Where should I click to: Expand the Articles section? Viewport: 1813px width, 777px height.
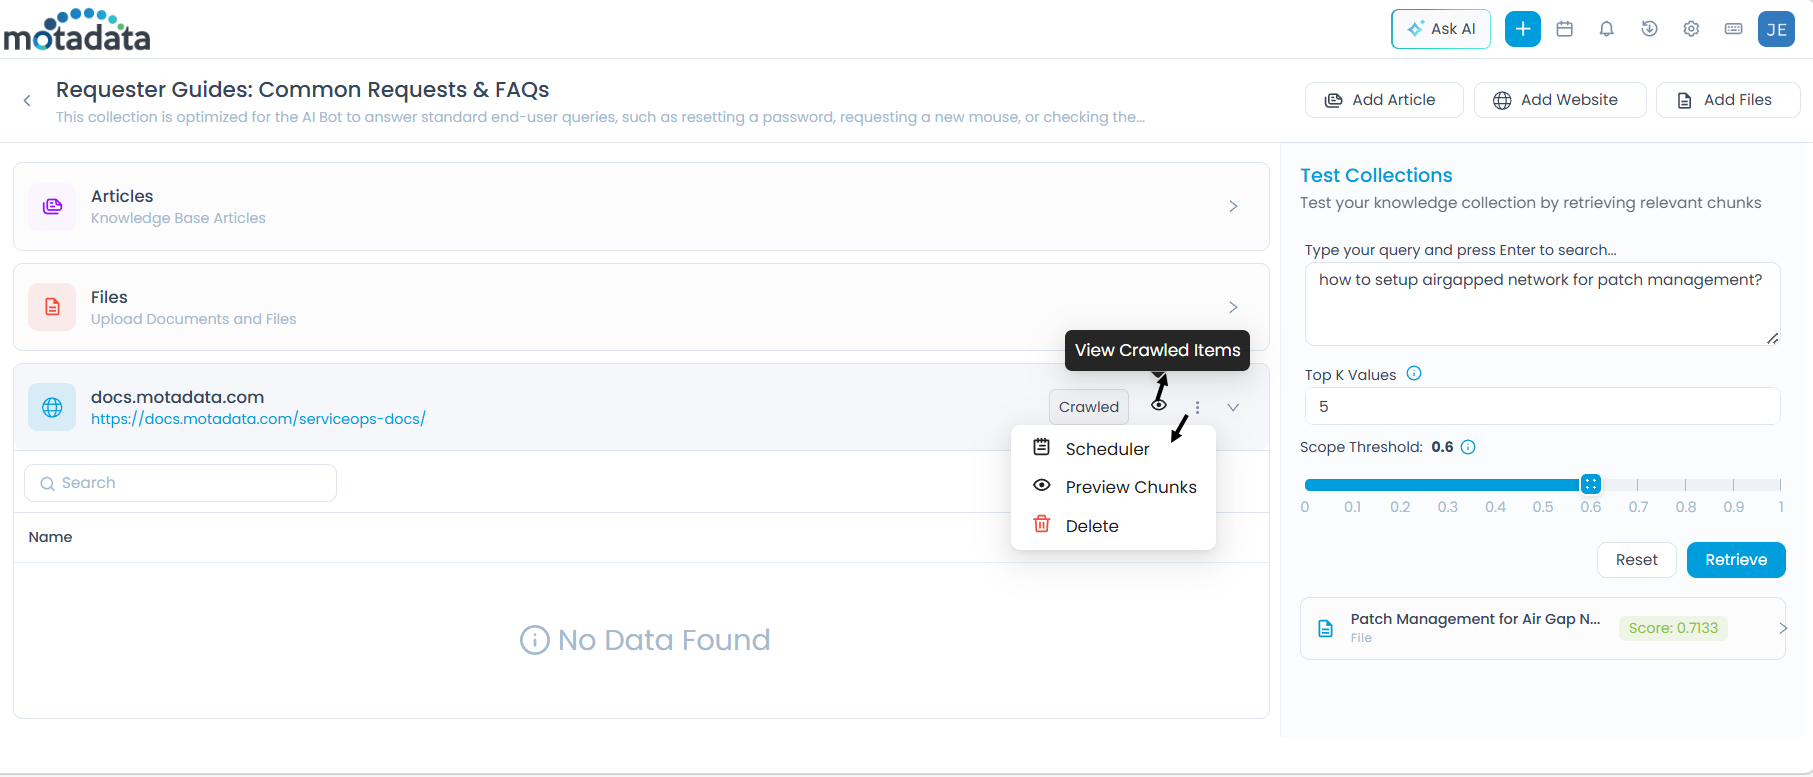(x=1233, y=206)
